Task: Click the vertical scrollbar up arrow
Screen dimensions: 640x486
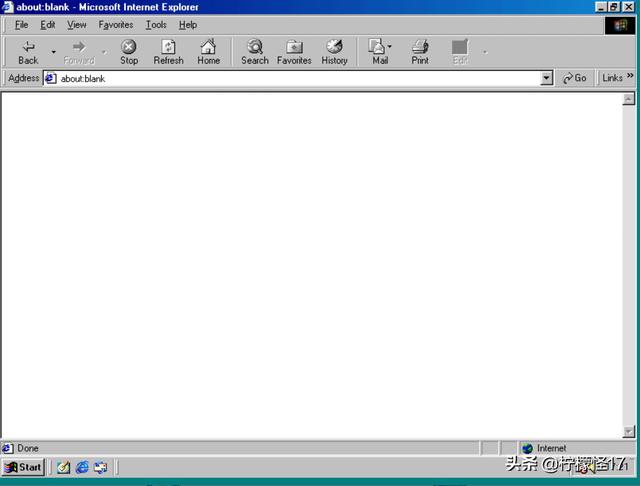Action: tap(629, 99)
